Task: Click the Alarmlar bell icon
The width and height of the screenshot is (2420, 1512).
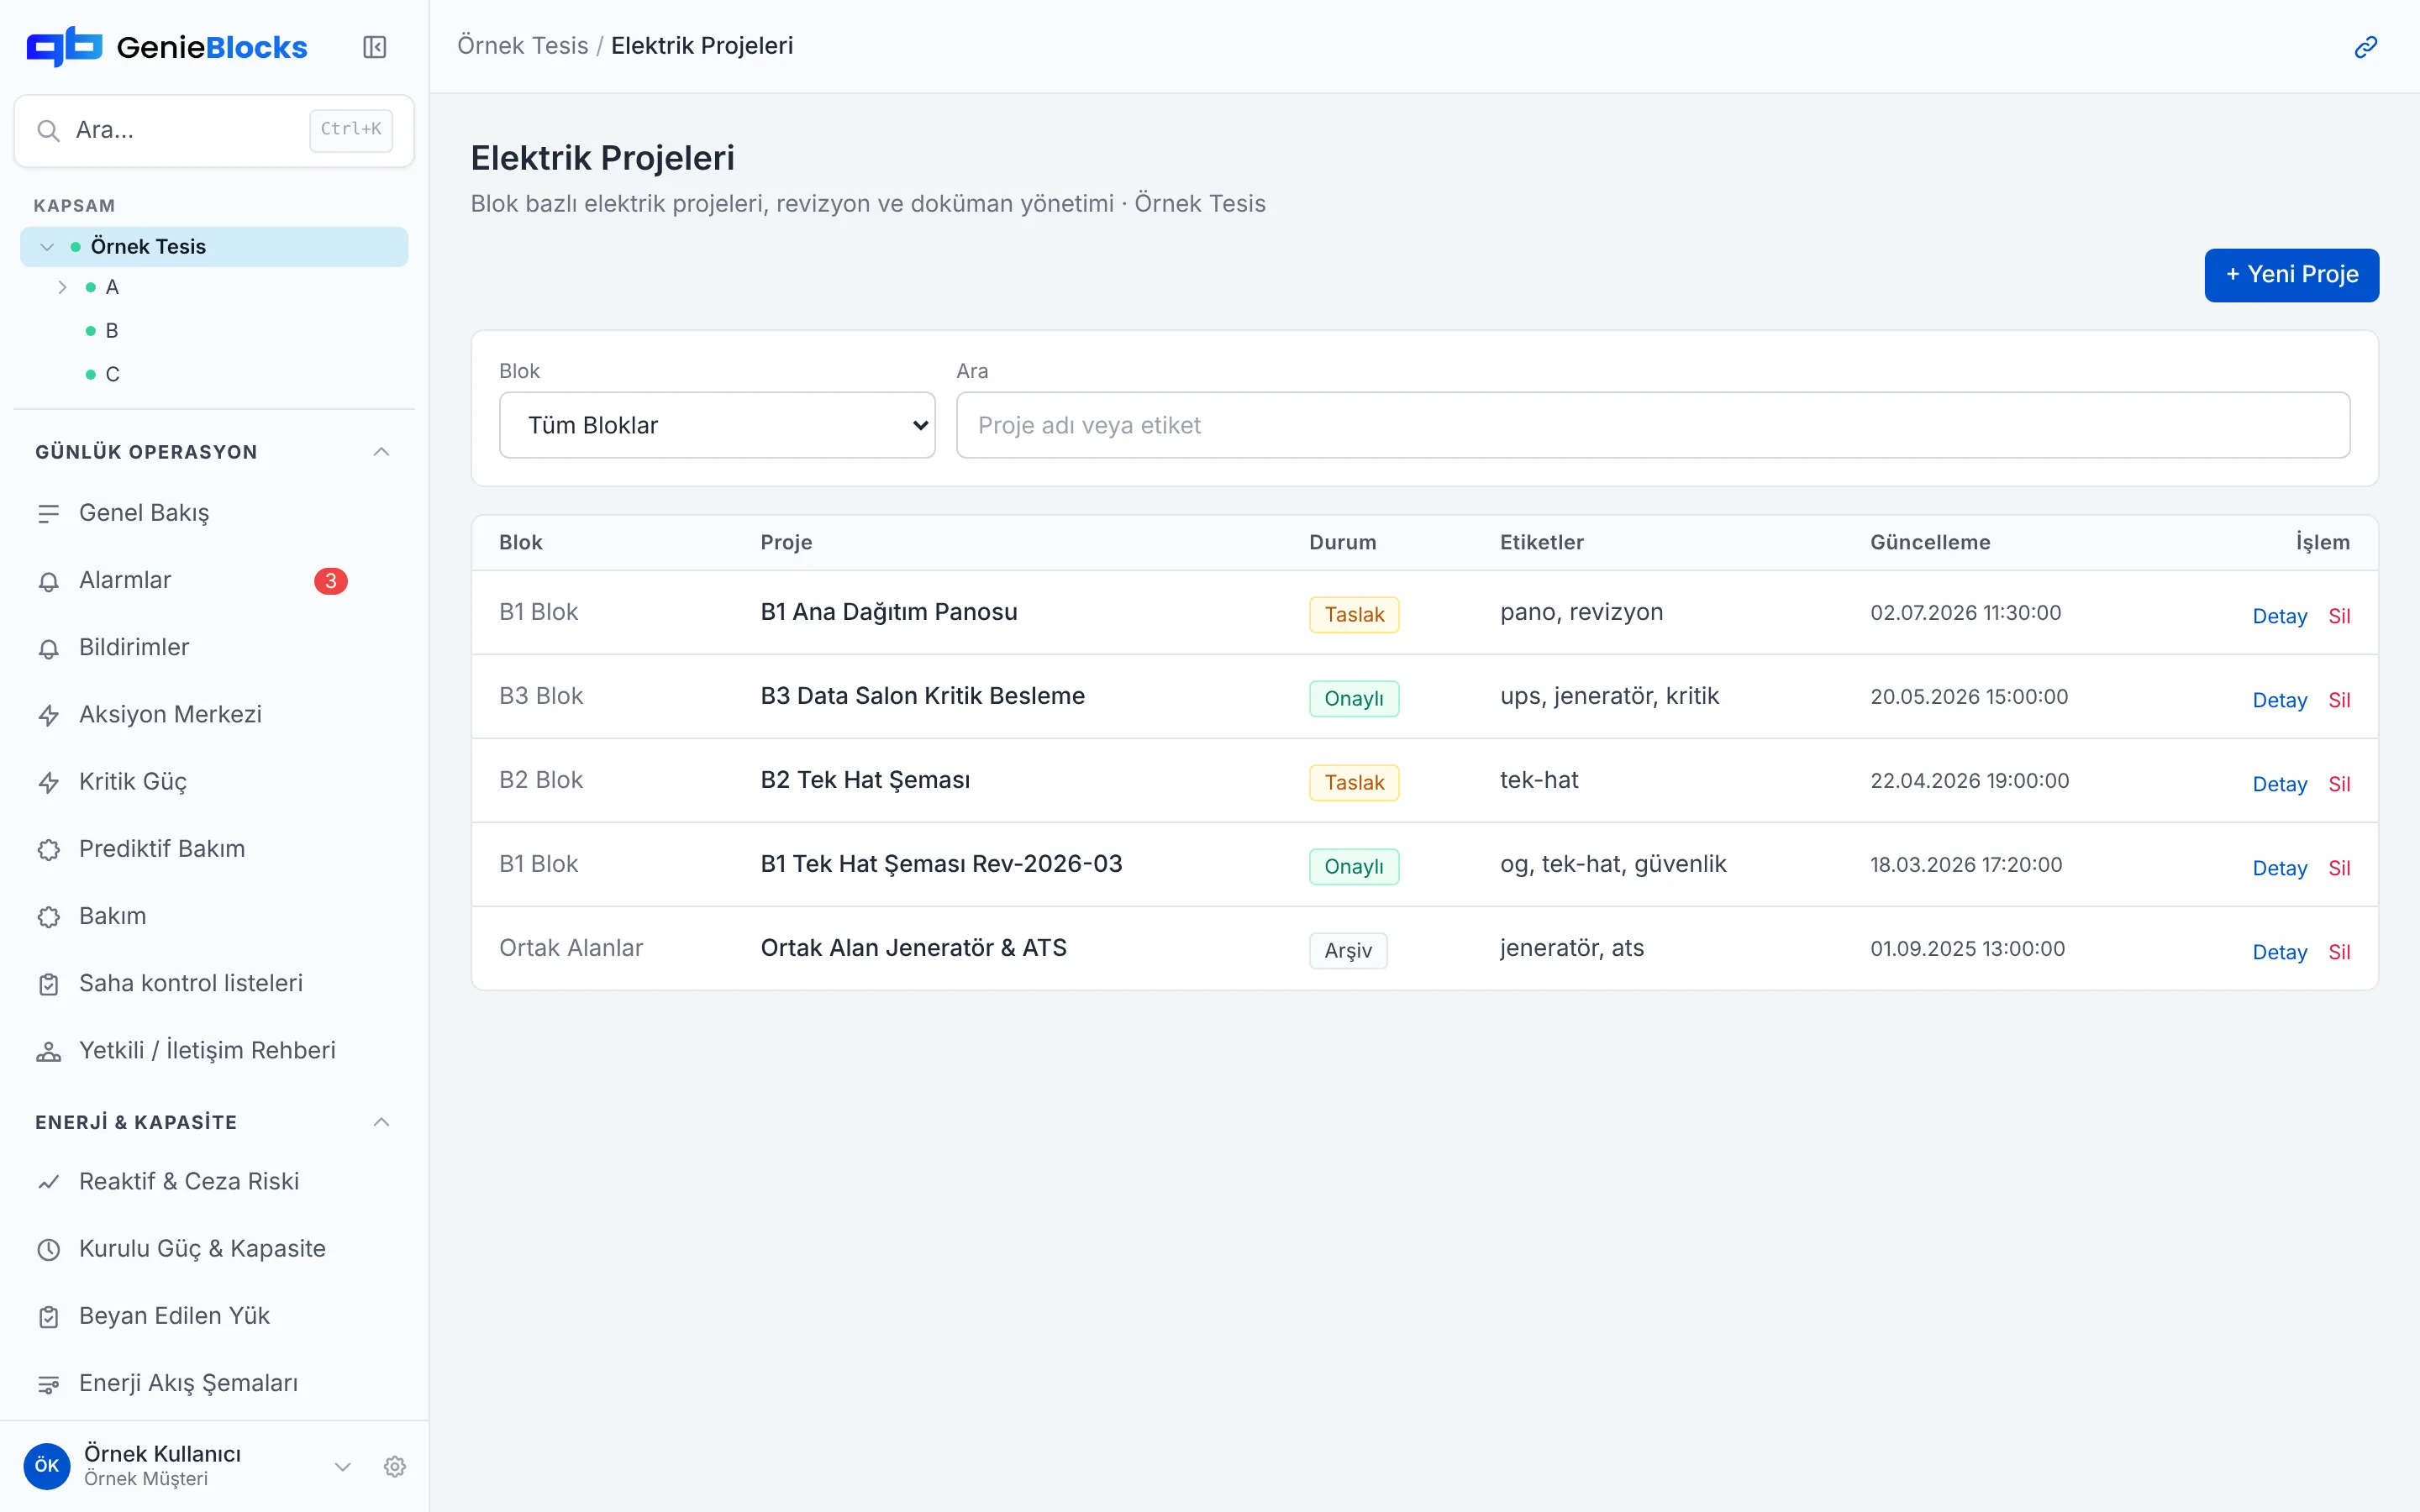Action: coord(48,581)
